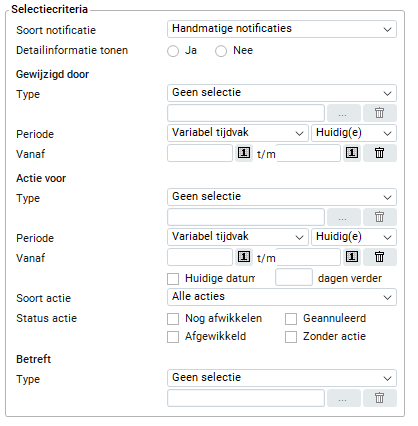The width and height of the screenshot is (418, 426).
Task: Tick the Geannuleerd status checkbox
Action: [291, 319]
